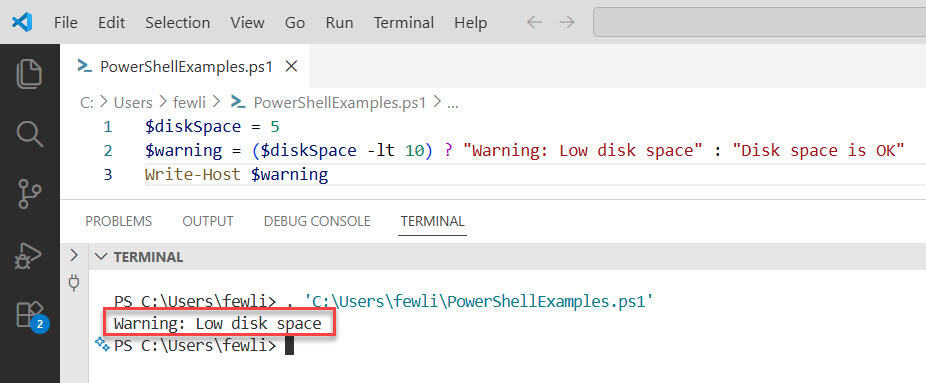
Task: Go forward with the right arrow
Action: tap(567, 22)
